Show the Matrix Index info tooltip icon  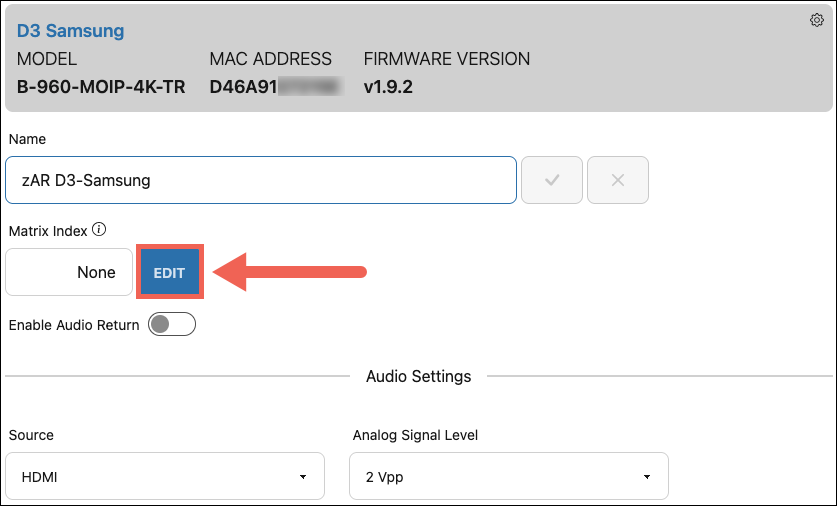click(99, 230)
